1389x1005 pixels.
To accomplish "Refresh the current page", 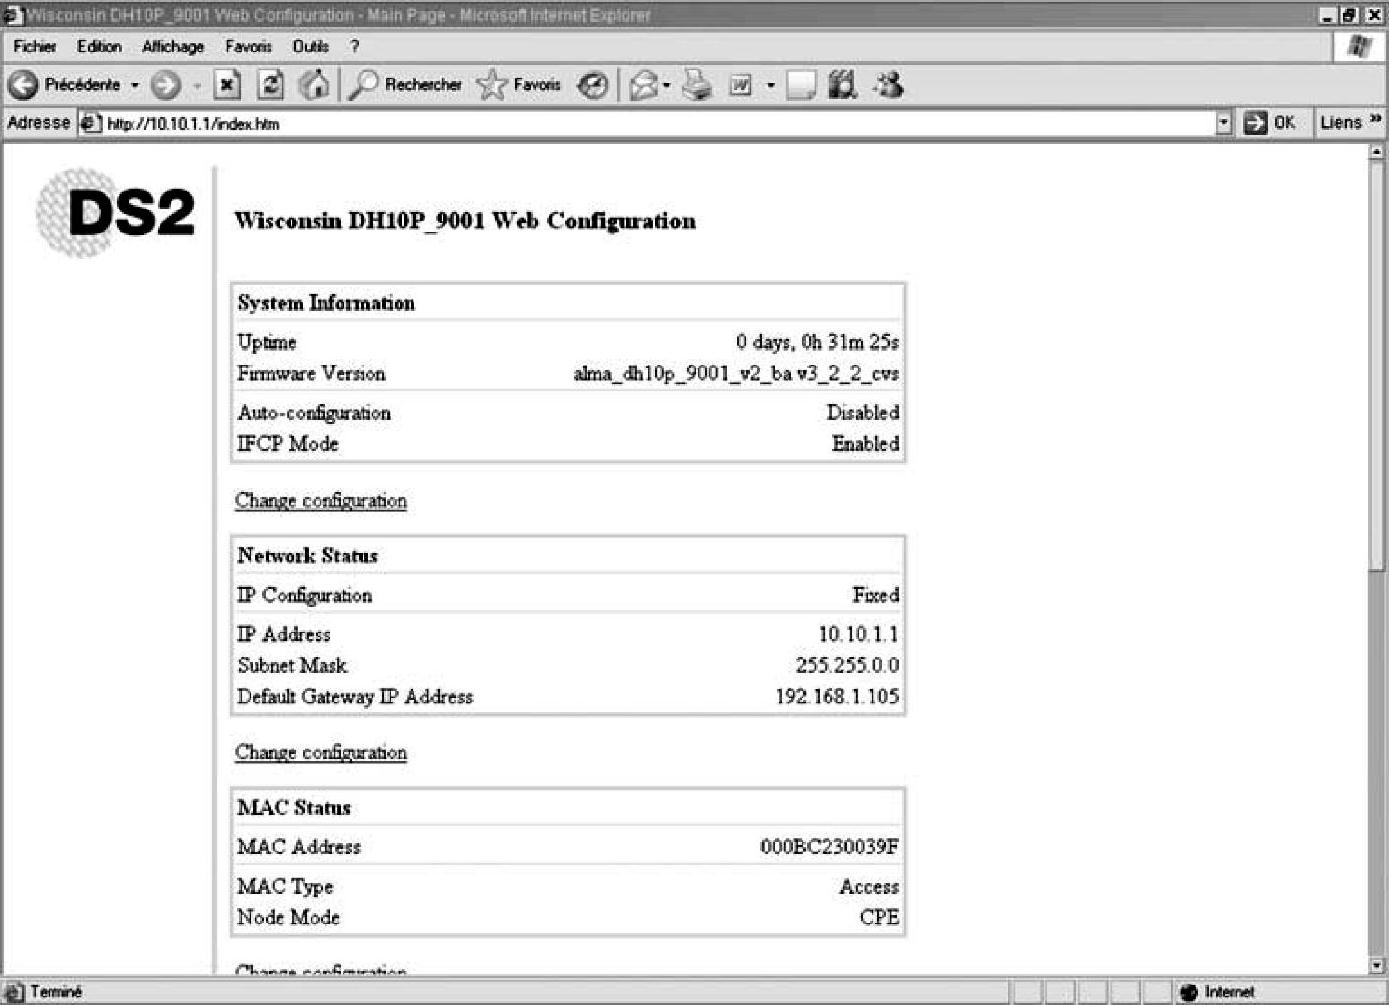I will tap(270, 85).
